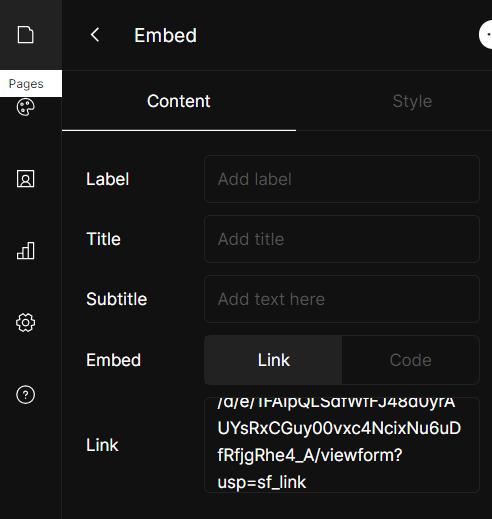Click the Add label input field
This screenshot has width=492, height=519.
point(342,179)
